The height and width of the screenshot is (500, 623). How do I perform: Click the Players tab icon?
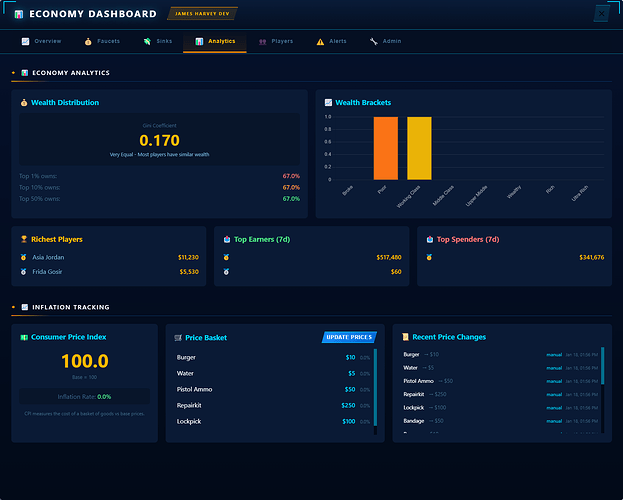pyautogui.click(x=263, y=41)
